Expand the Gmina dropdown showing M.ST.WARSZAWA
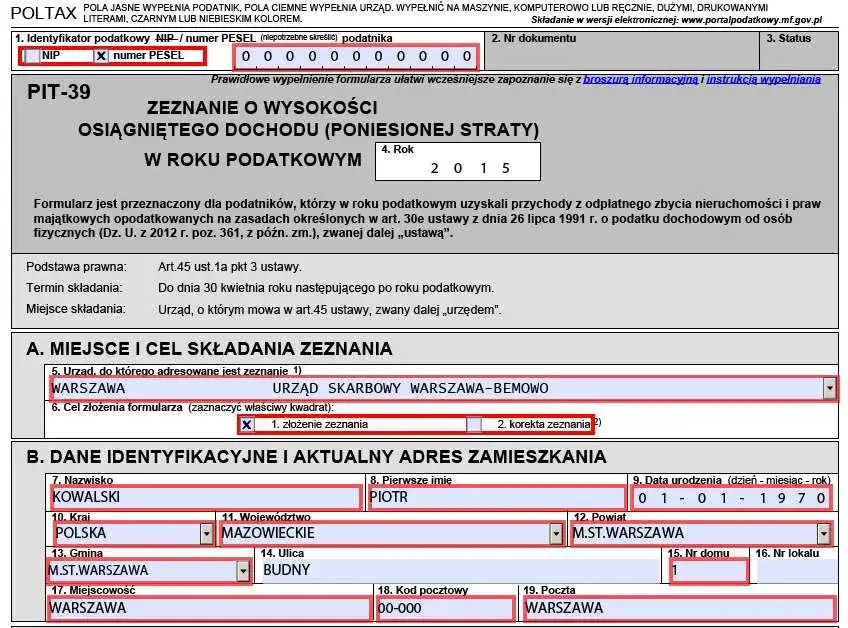Screen dimensions: 848x628 point(243,571)
